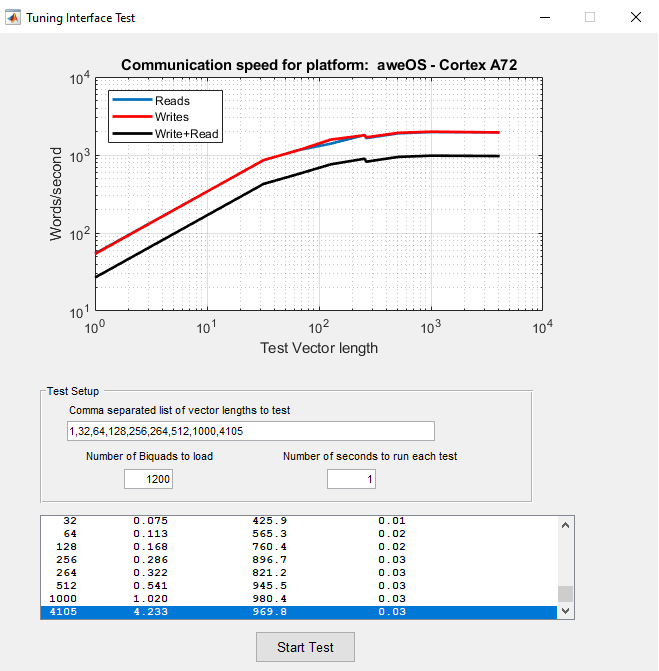The height and width of the screenshot is (671, 659).
Task: Click the red Writes legend entry
Action: pos(171,117)
